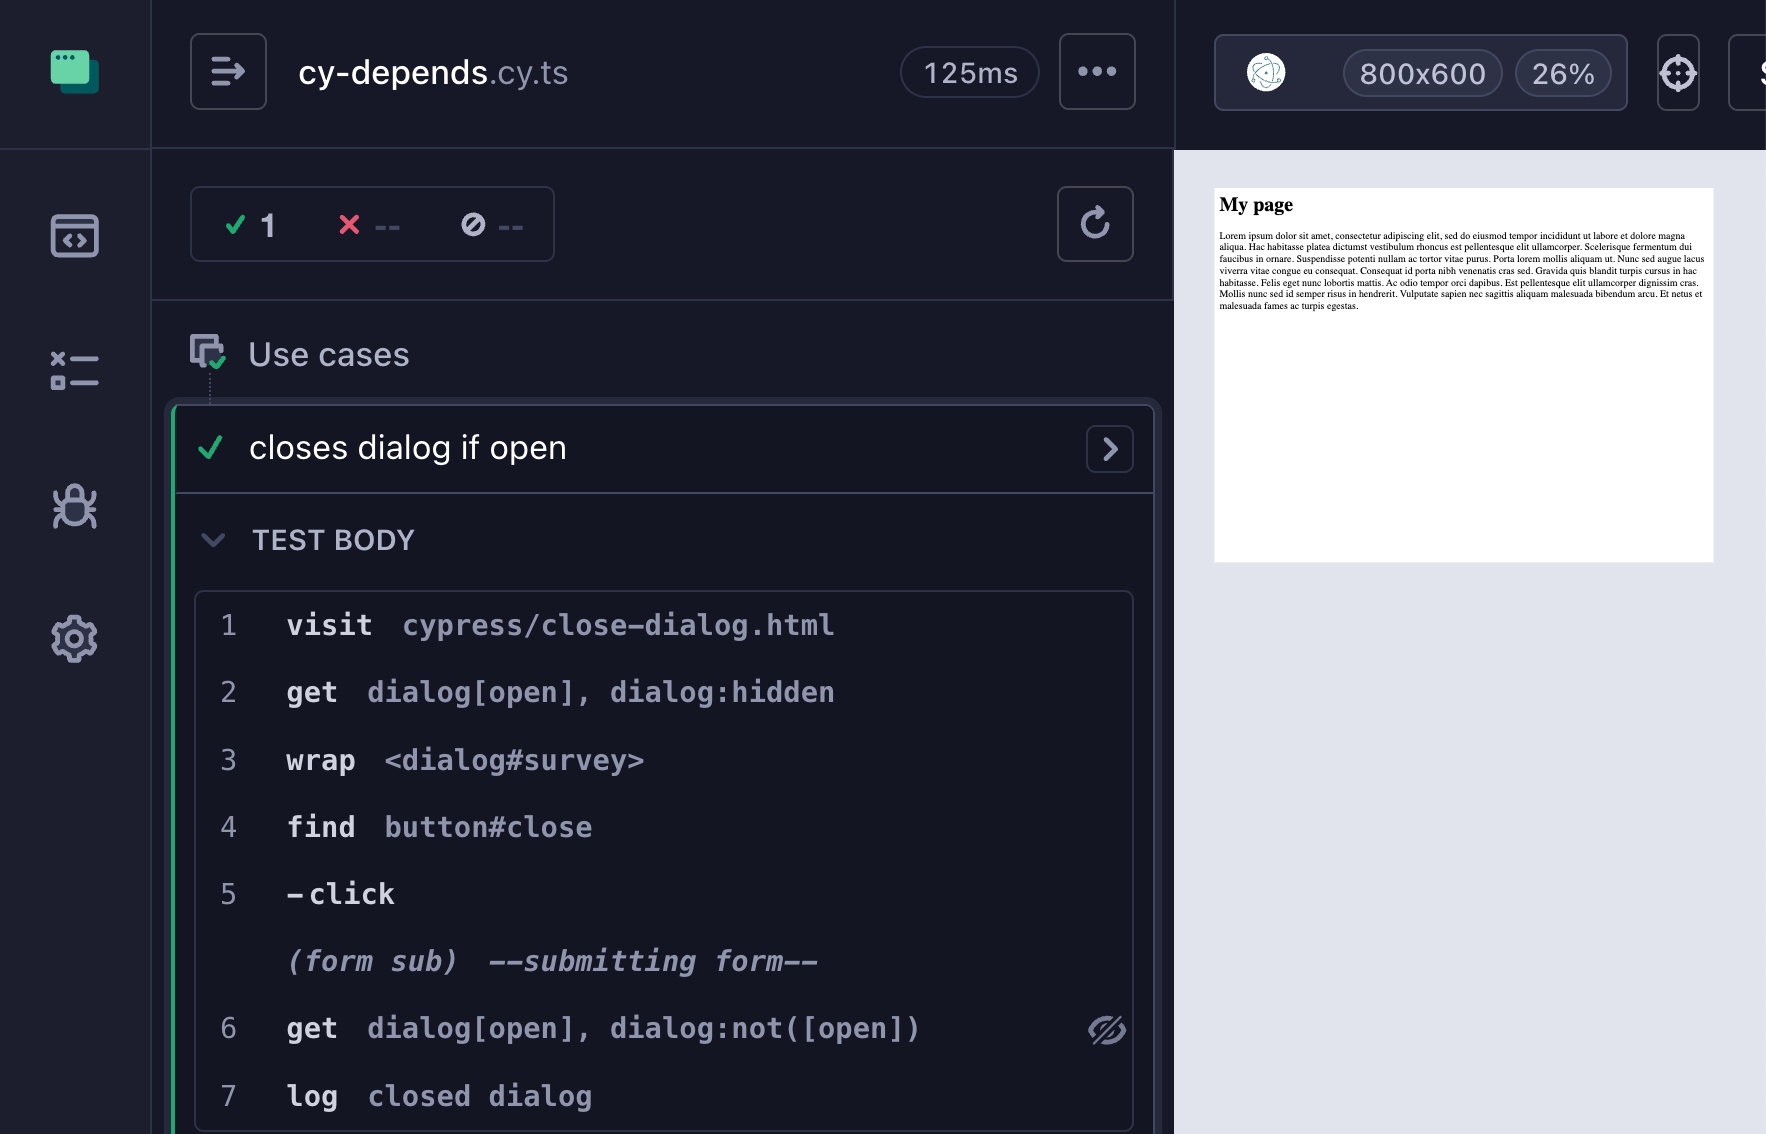Open the Debug page bug icon

(x=75, y=506)
